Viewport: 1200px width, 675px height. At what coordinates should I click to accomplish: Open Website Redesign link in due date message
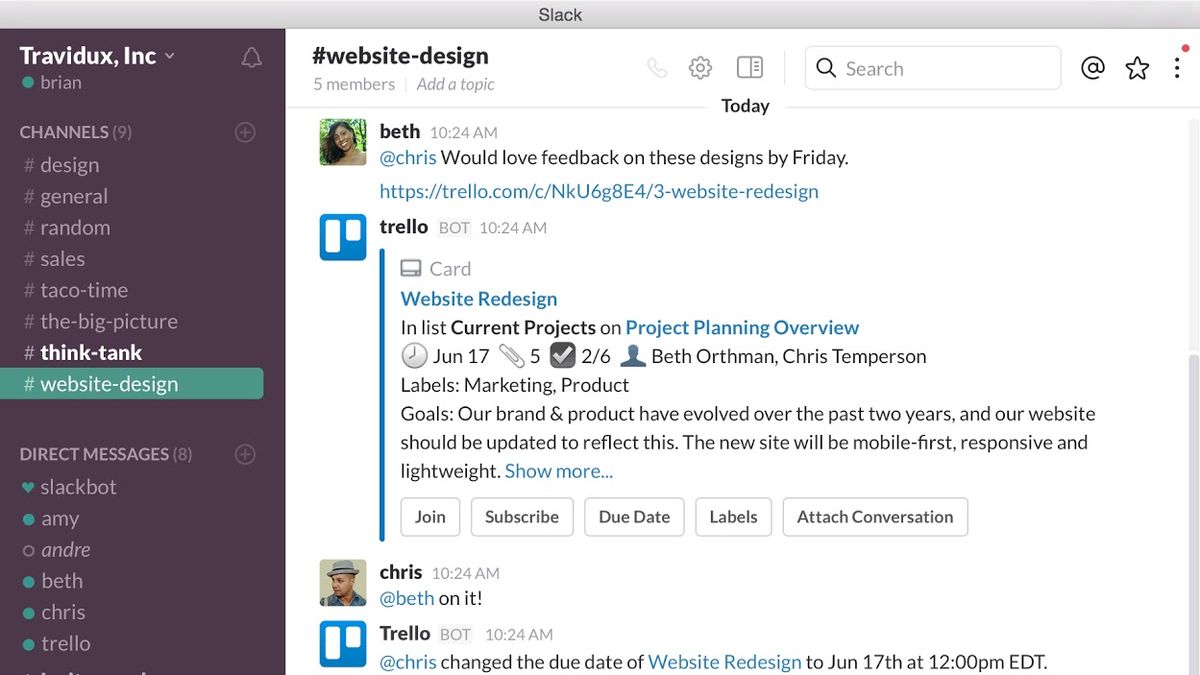coord(725,662)
